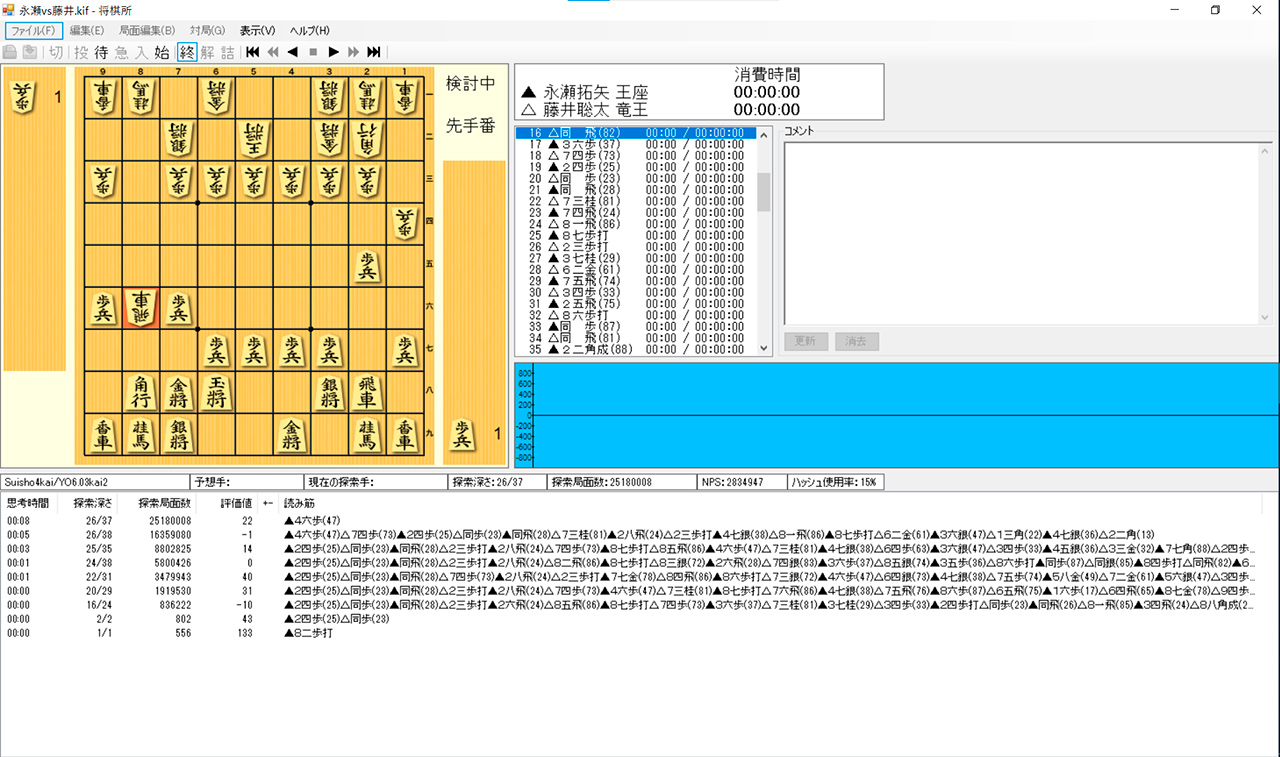Click the 待 (take back) toolbar button

click(101, 52)
